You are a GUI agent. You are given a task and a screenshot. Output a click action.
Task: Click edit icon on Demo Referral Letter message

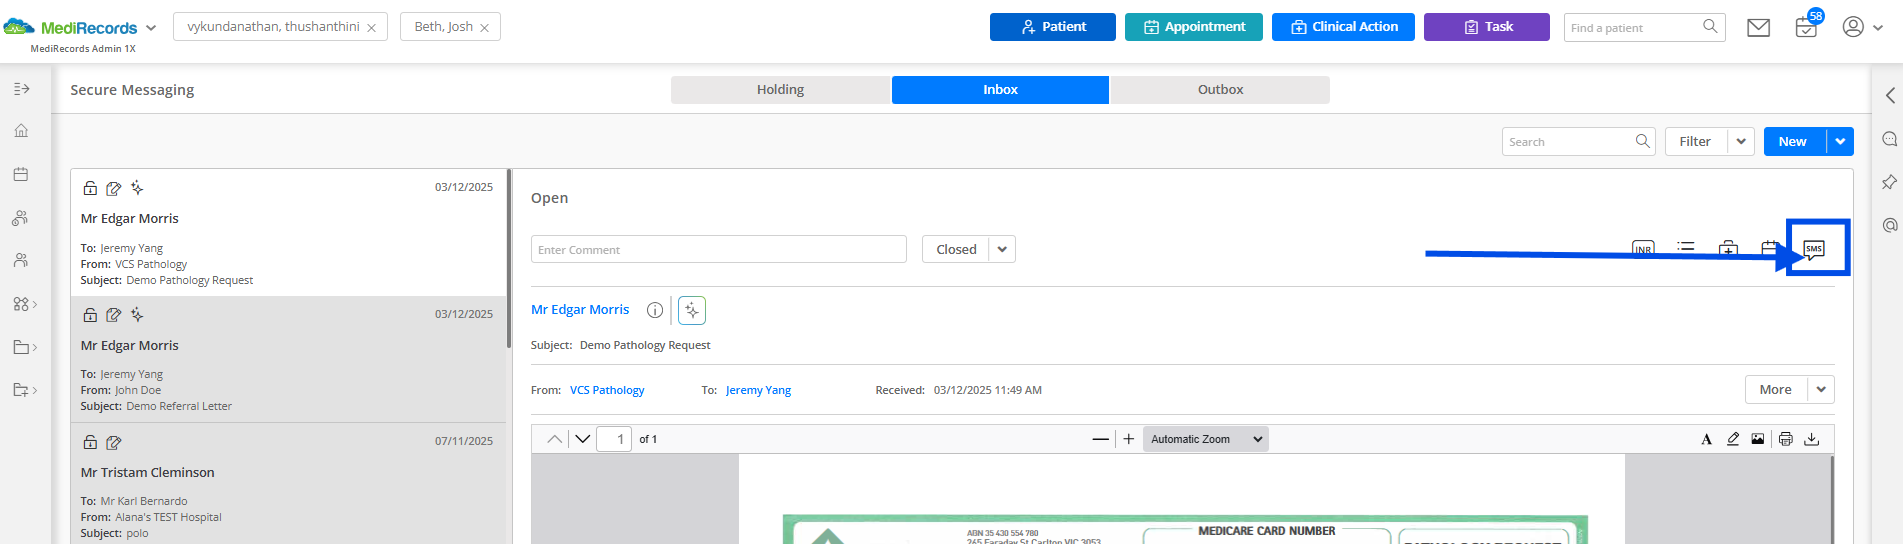point(114,315)
